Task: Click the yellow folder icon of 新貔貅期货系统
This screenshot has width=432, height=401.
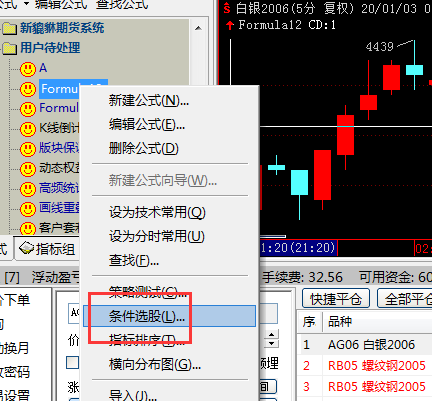Action: [x=9, y=28]
